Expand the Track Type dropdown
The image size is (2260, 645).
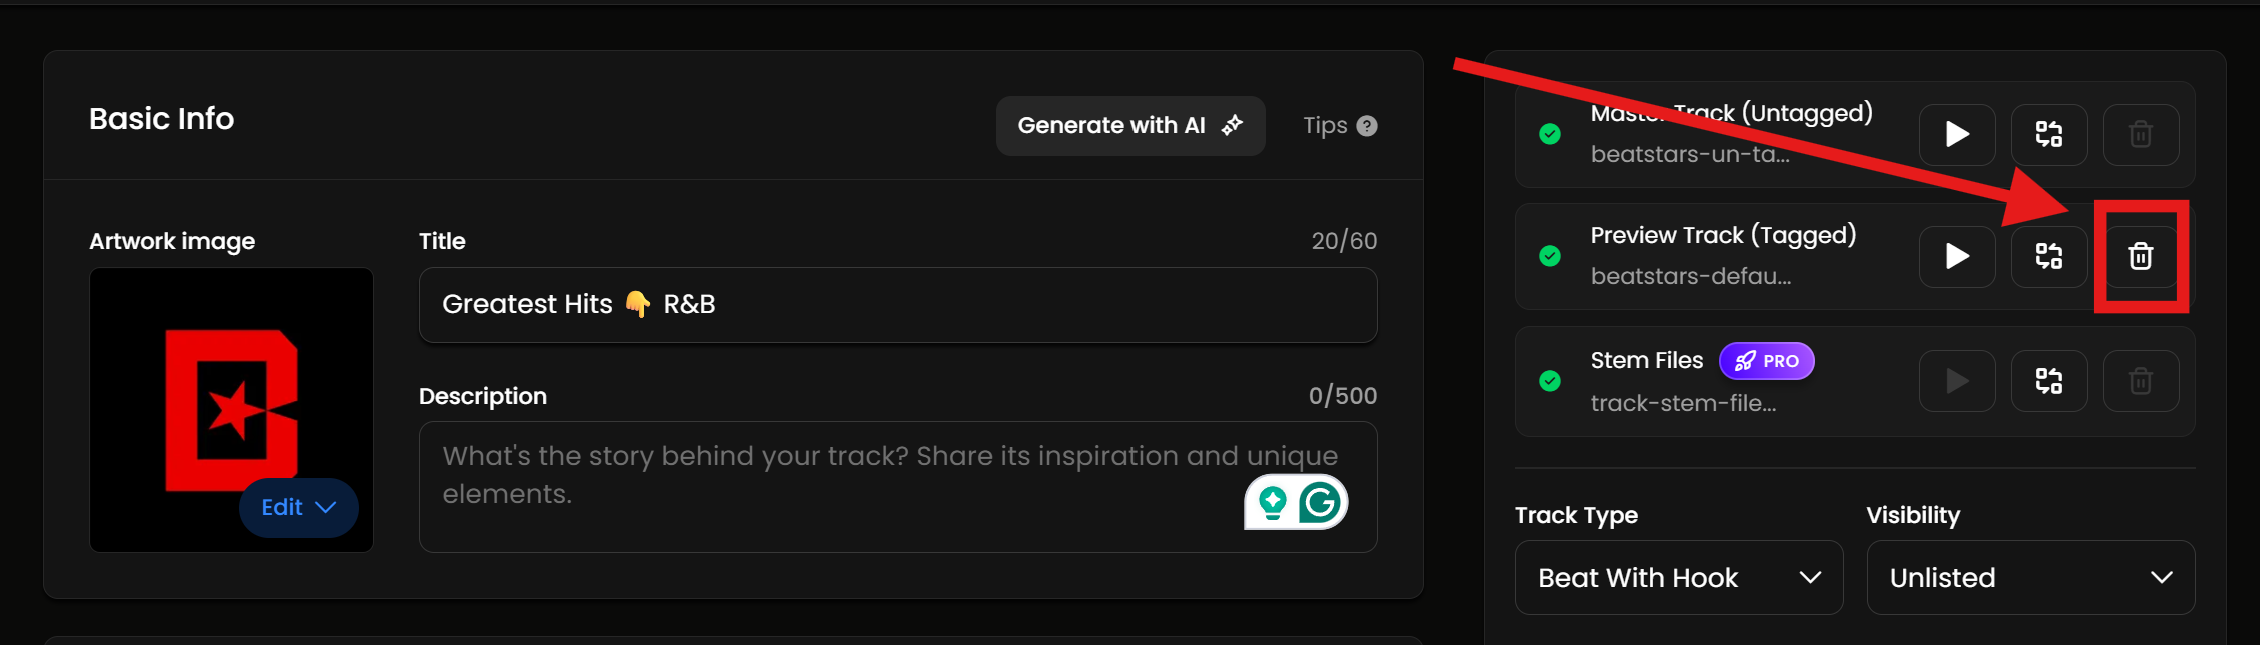[x=1678, y=578]
